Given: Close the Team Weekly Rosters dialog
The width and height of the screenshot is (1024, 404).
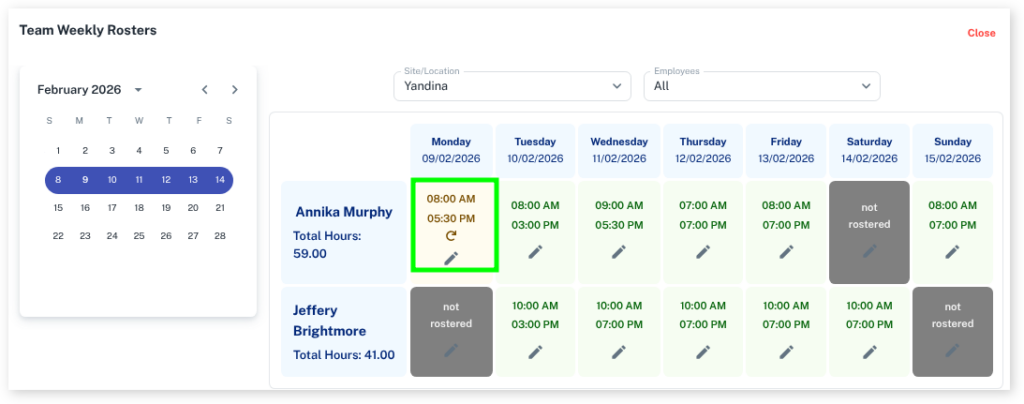Looking at the screenshot, I should click(981, 33).
